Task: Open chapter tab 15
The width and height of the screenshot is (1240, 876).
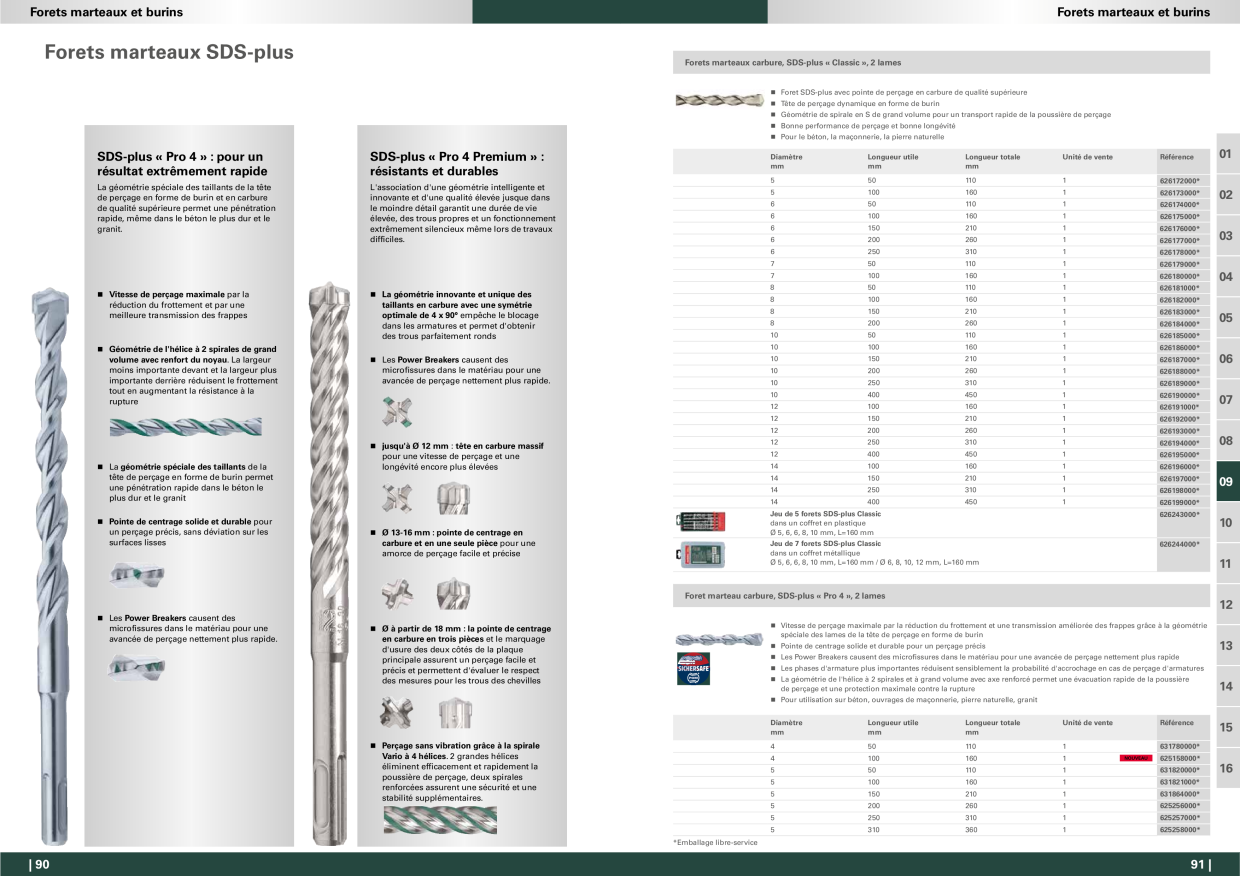Action: (1226, 728)
